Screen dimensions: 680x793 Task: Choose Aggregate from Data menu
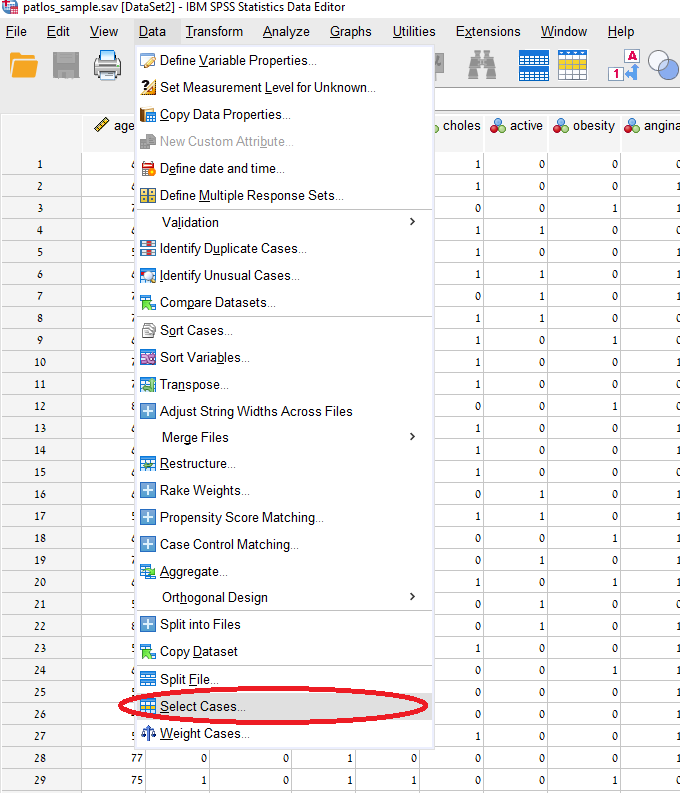[x=193, y=572]
